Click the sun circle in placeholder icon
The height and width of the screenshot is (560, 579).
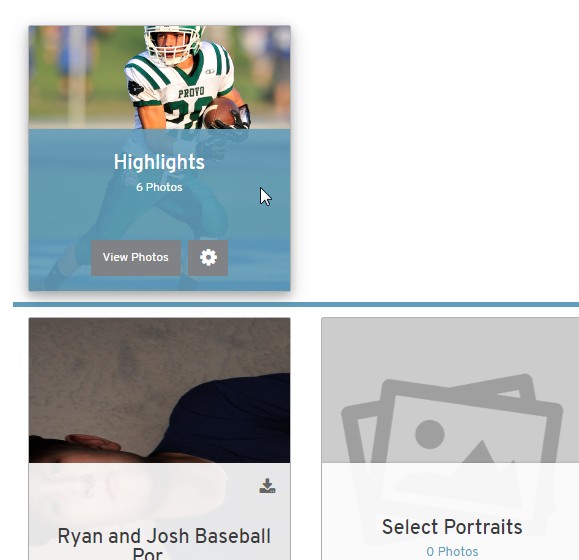(429, 434)
